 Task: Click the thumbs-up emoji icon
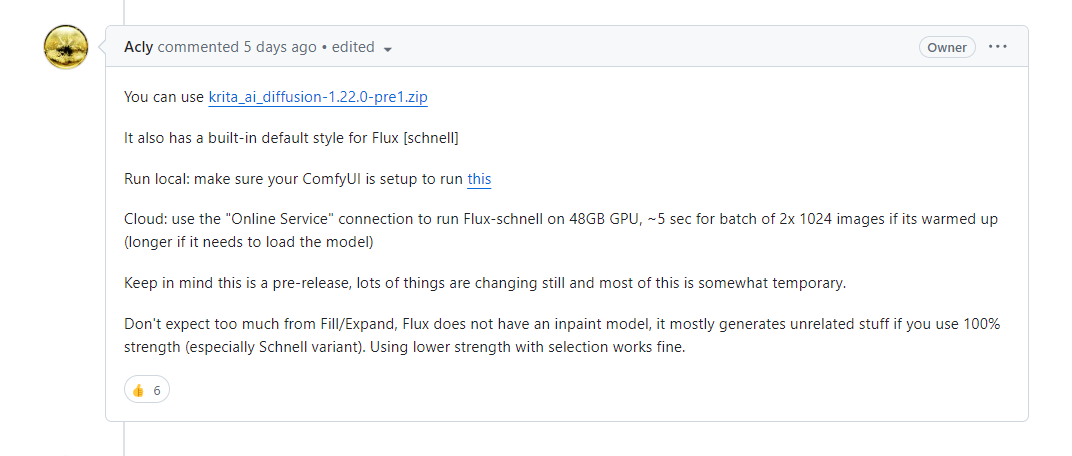pos(139,390)
